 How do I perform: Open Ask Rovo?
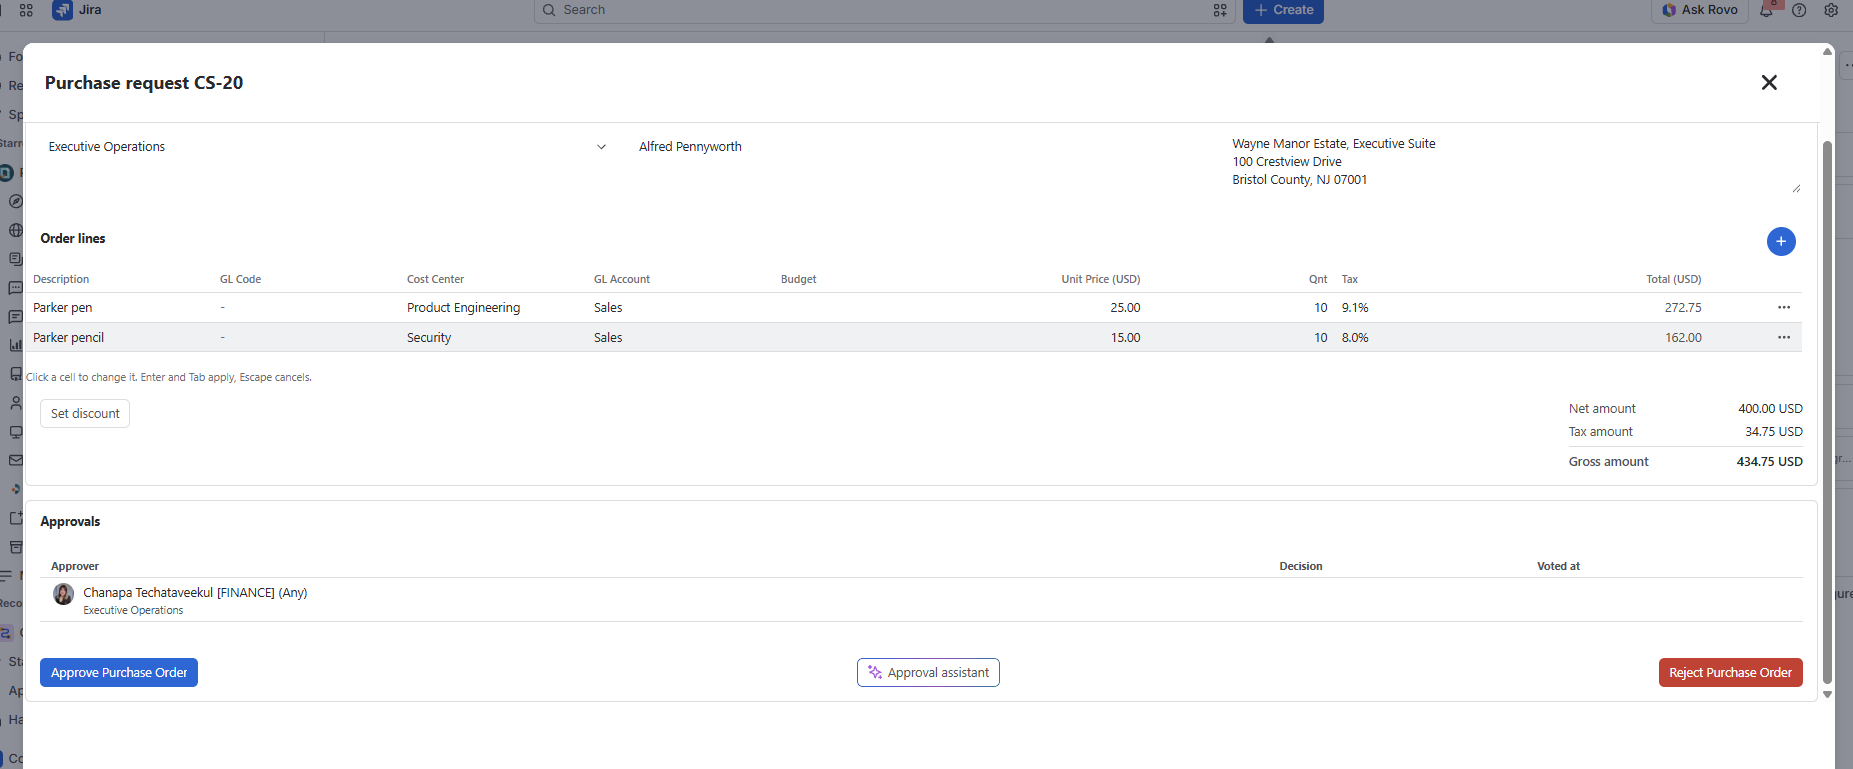[1700, 10]
